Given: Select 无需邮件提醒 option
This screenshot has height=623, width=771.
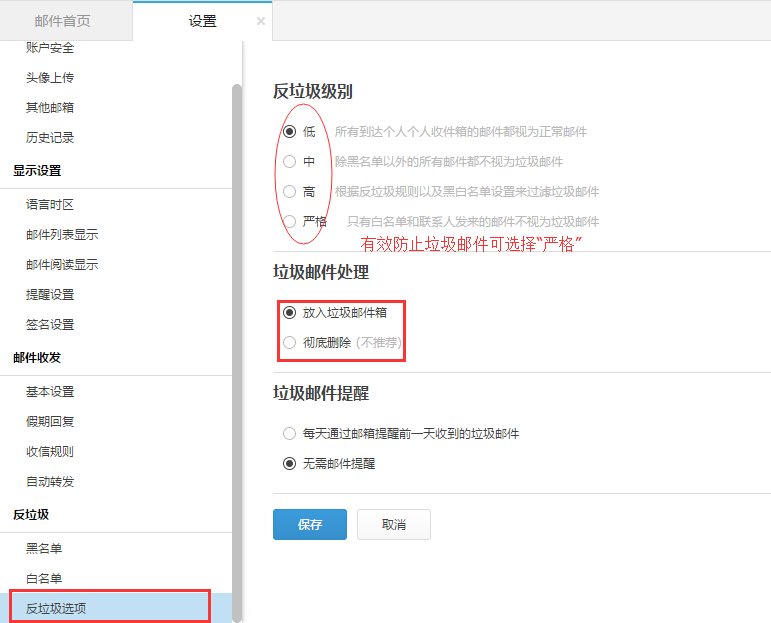Looking at the screenshot, I should (x=290, y=463).
